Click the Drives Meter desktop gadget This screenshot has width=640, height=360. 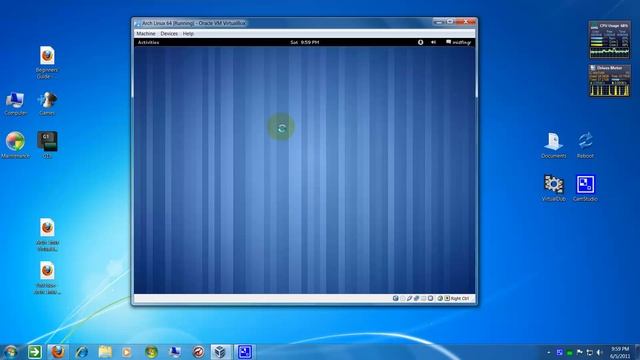609,80
